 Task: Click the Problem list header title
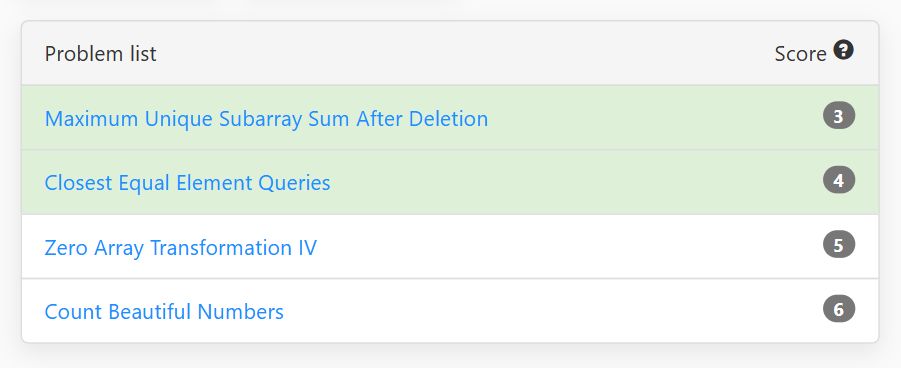click(101, 53)
